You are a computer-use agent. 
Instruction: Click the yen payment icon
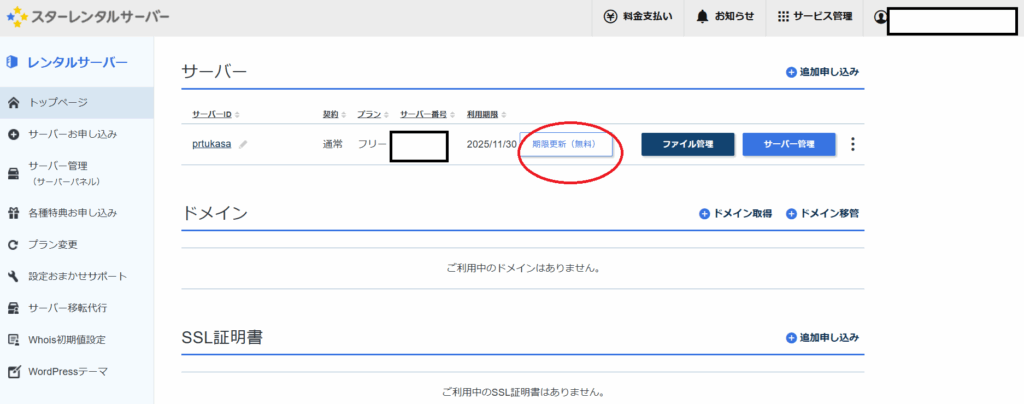611,17
